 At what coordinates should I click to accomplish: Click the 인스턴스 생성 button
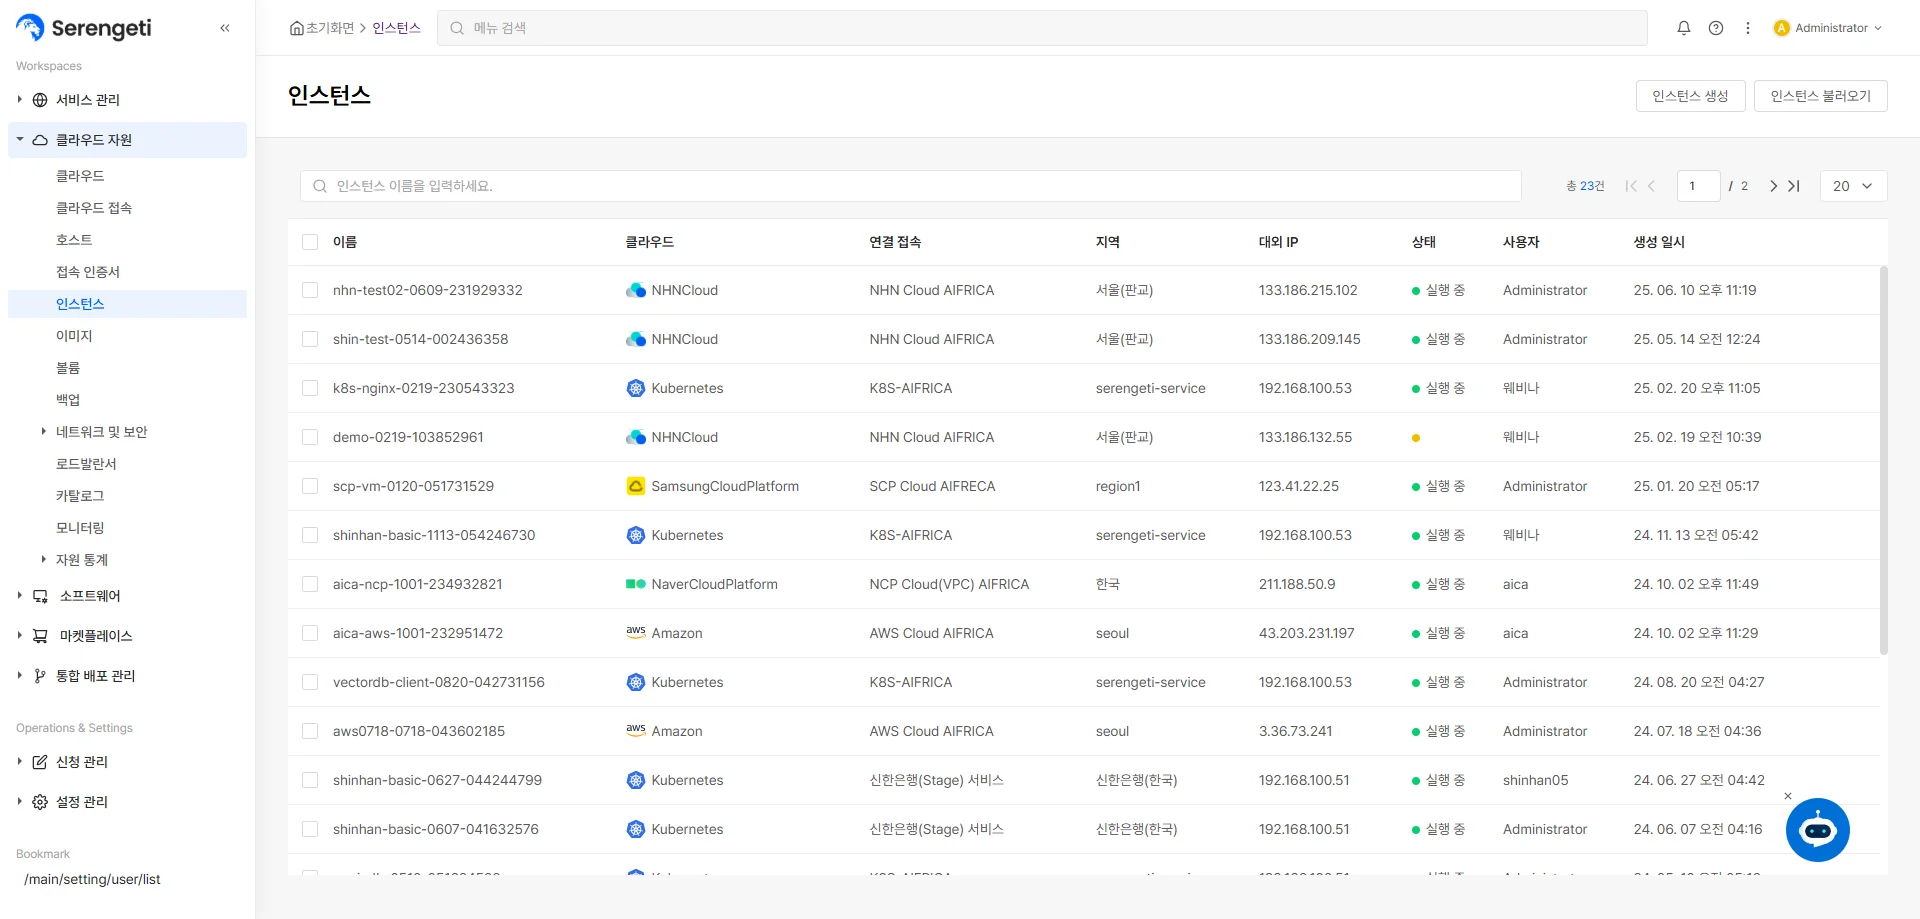1690,96
